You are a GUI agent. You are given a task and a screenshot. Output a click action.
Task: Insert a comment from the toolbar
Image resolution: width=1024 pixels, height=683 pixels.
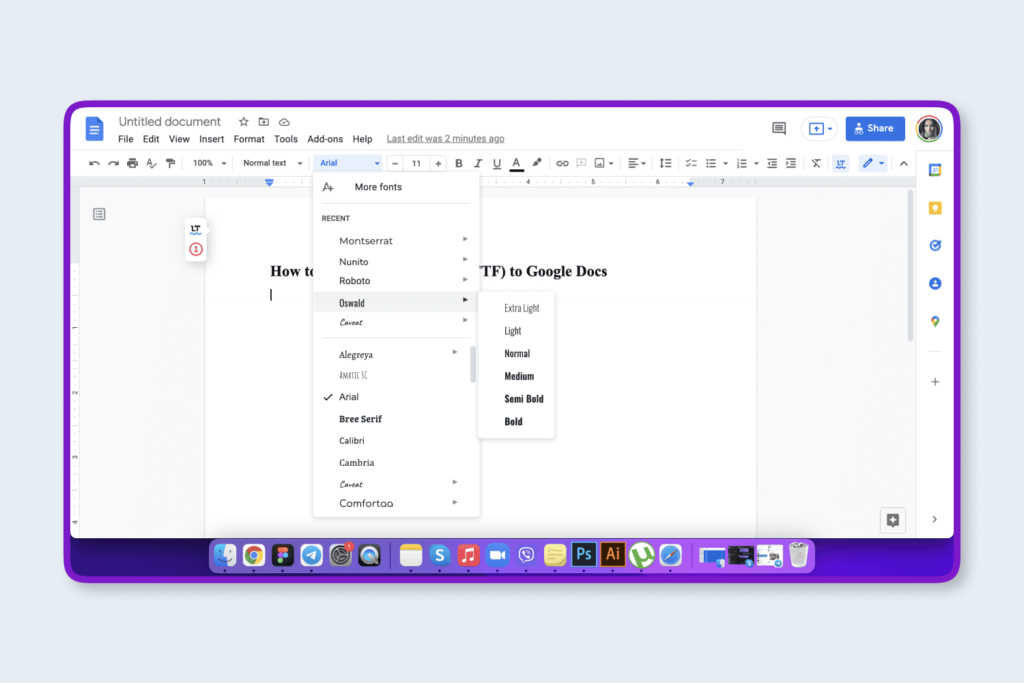[582, 163]
